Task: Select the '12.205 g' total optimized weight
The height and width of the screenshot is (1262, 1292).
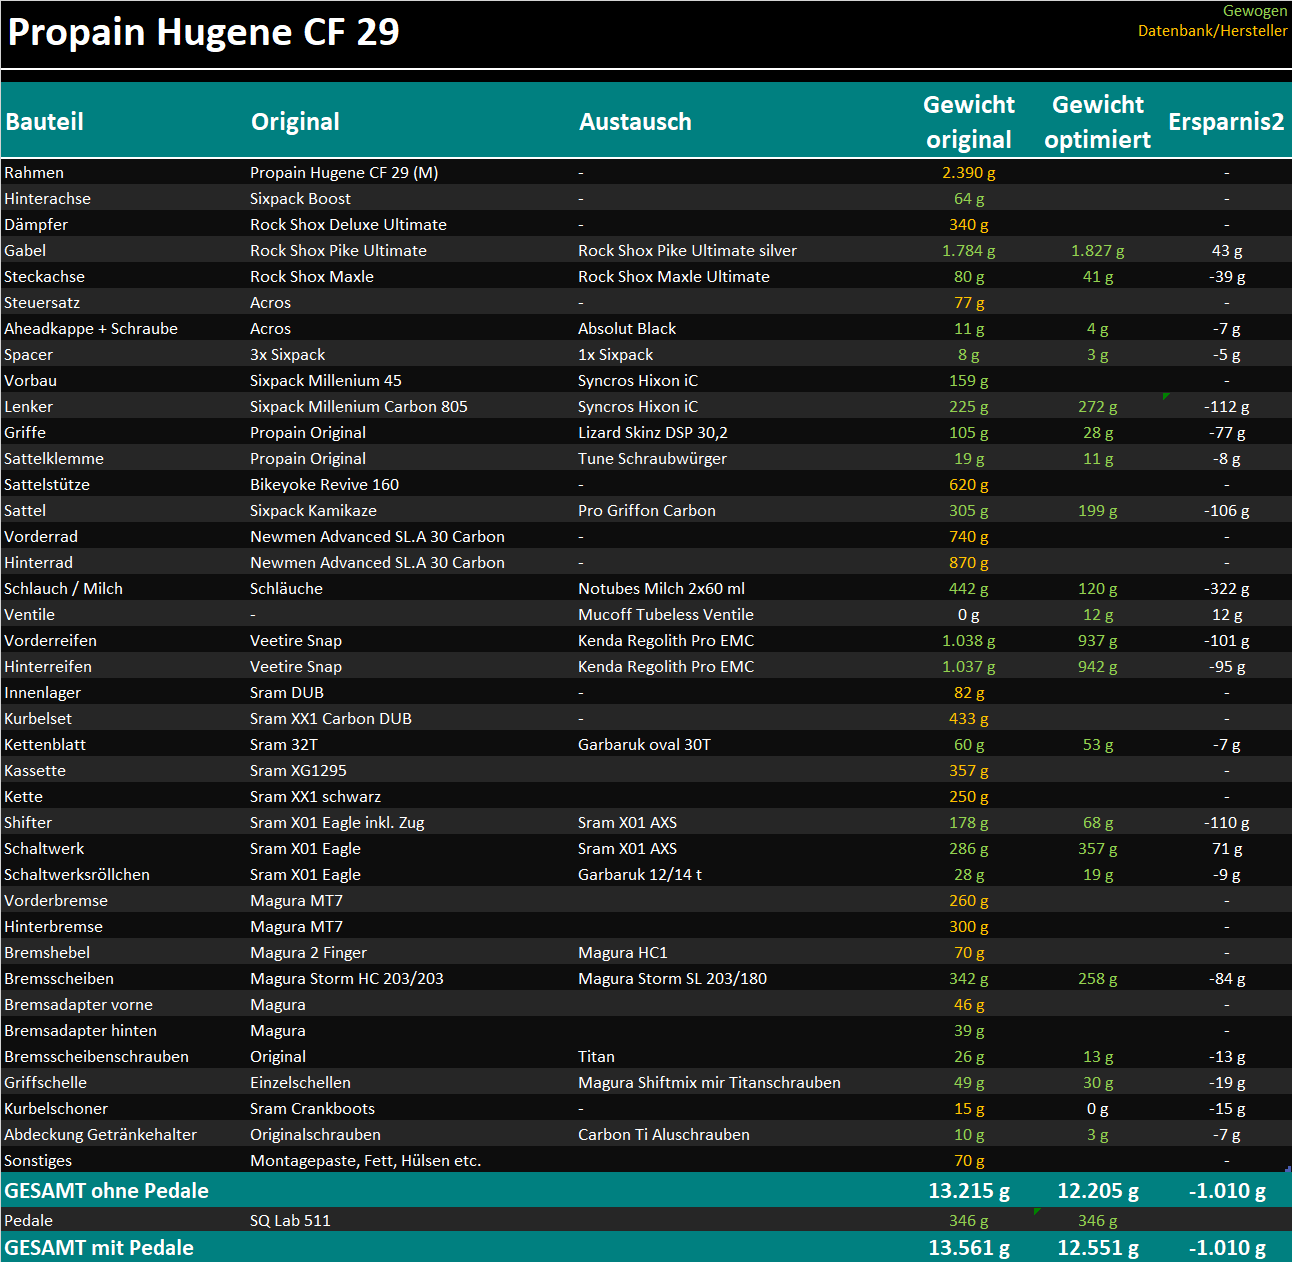Action: pos(1098,1191)
